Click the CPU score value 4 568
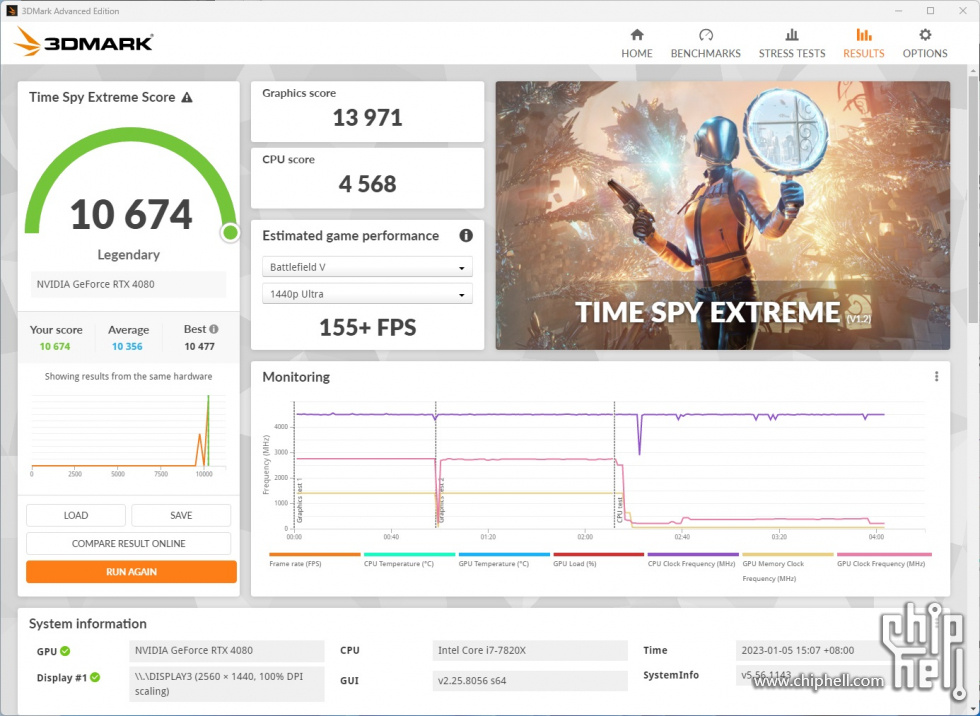The height and width of the screenshot is (716, 980). (x=368, y=184)
